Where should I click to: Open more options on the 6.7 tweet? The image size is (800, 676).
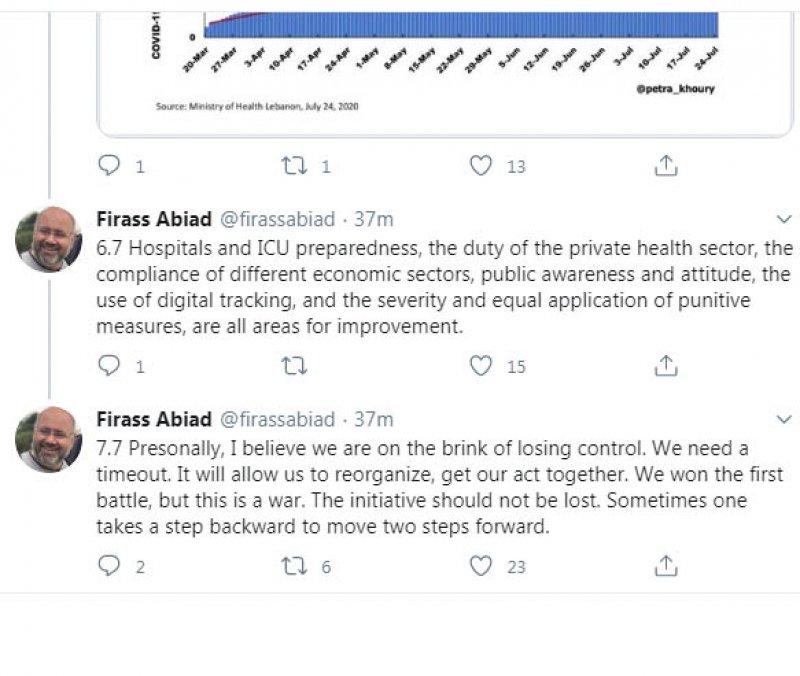point(784,219)
